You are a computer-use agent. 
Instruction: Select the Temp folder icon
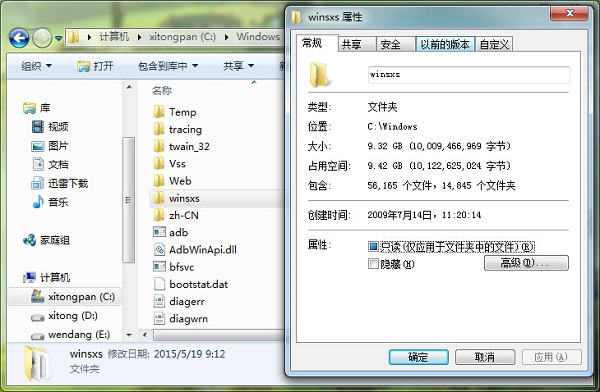click(159, 112)
